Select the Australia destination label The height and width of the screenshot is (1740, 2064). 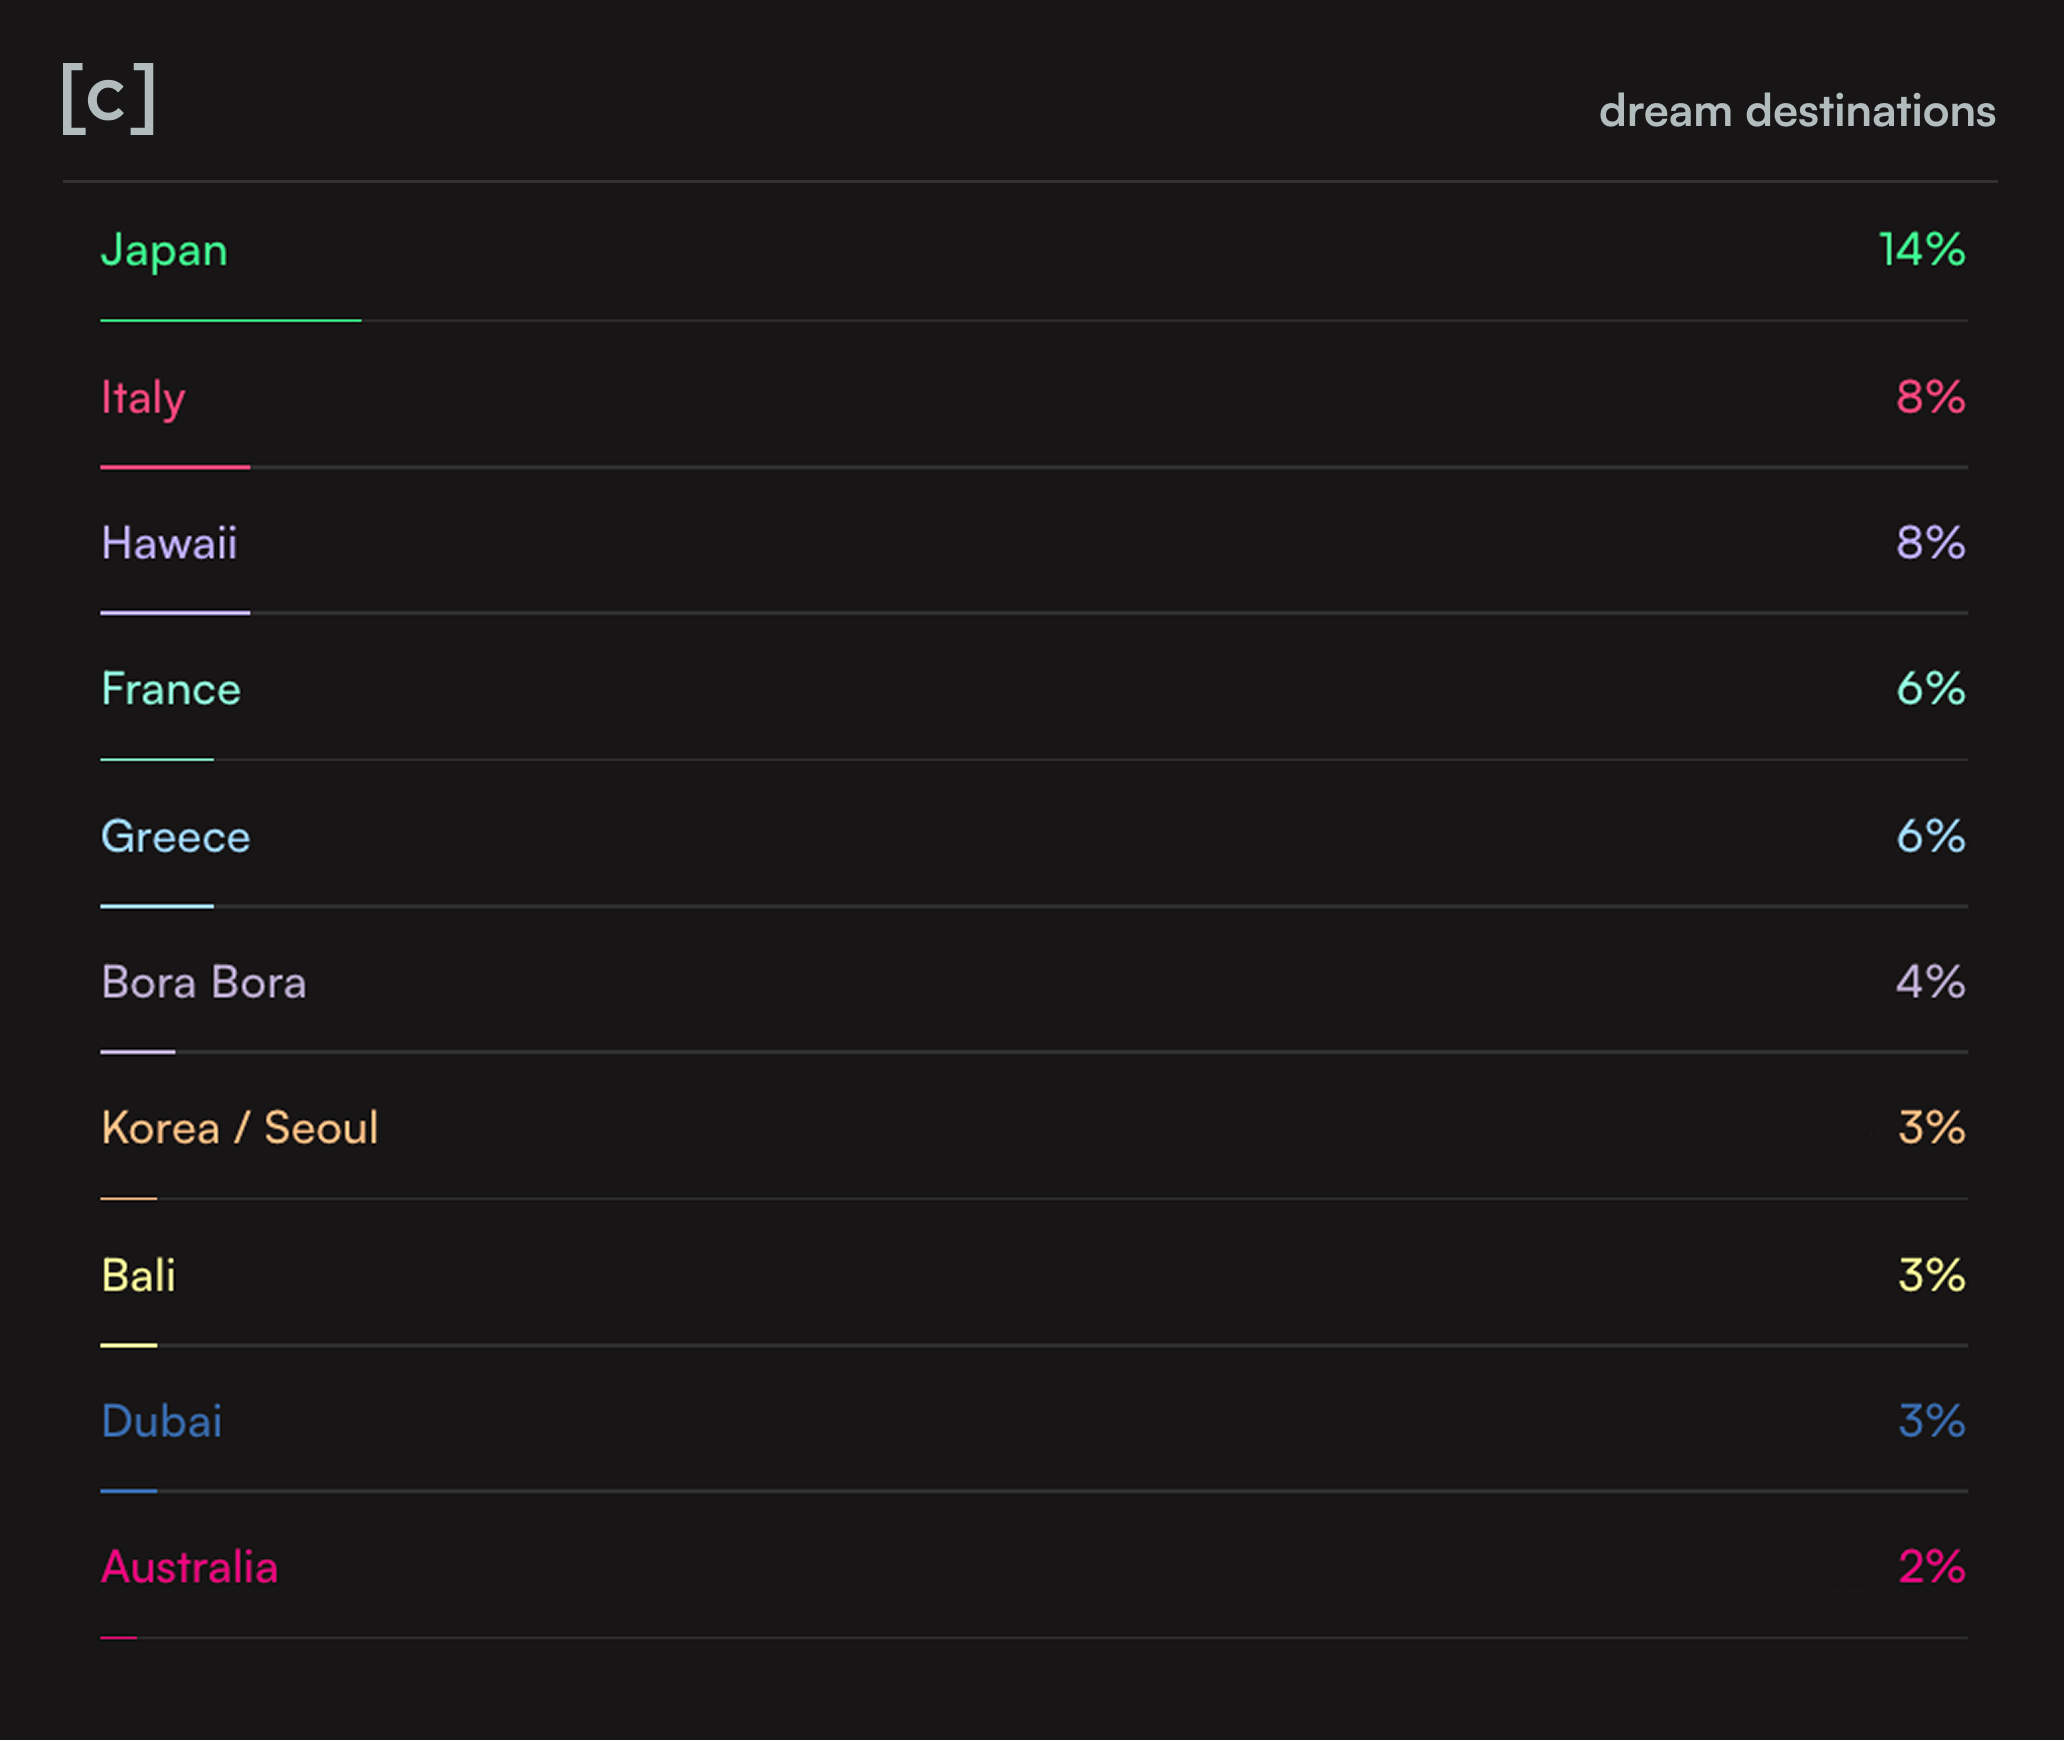(x=189, y=1568)
